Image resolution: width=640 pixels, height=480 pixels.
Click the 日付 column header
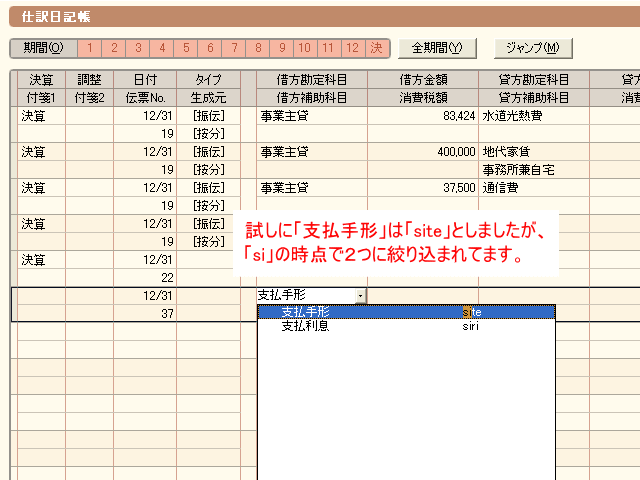pos(145,80)
